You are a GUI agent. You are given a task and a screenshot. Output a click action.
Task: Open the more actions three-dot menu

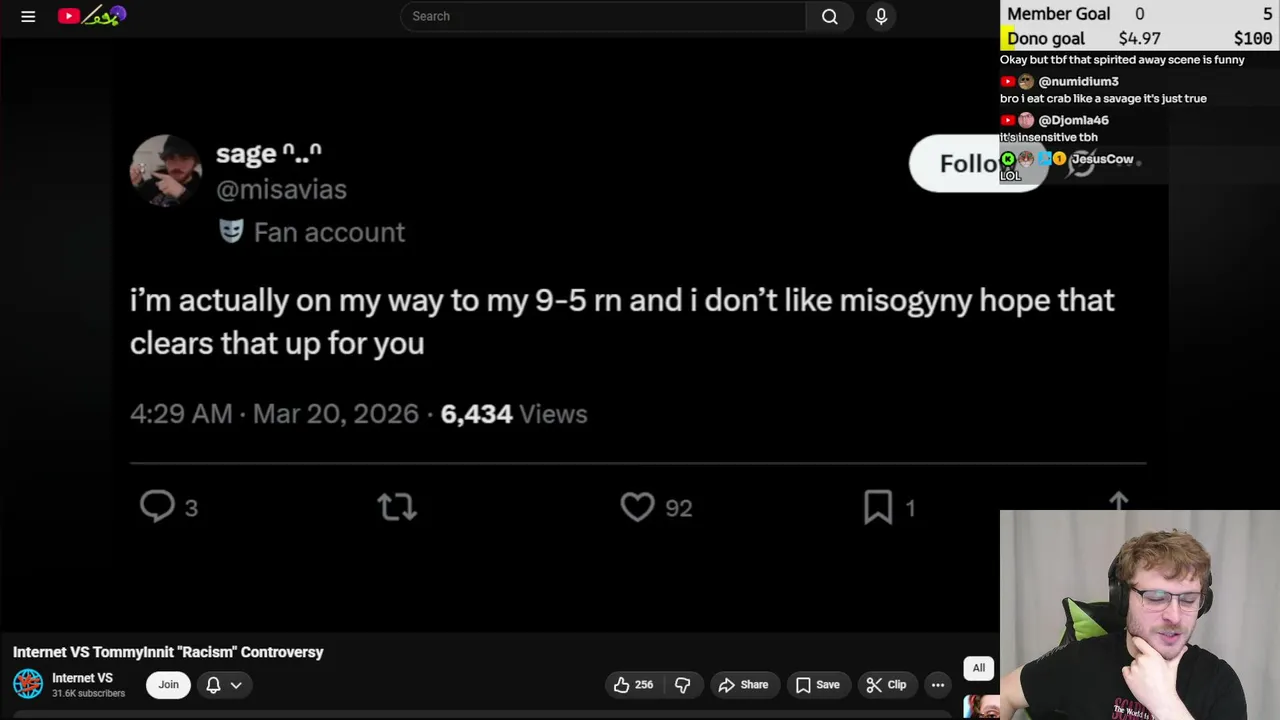[x=938, y=685]
